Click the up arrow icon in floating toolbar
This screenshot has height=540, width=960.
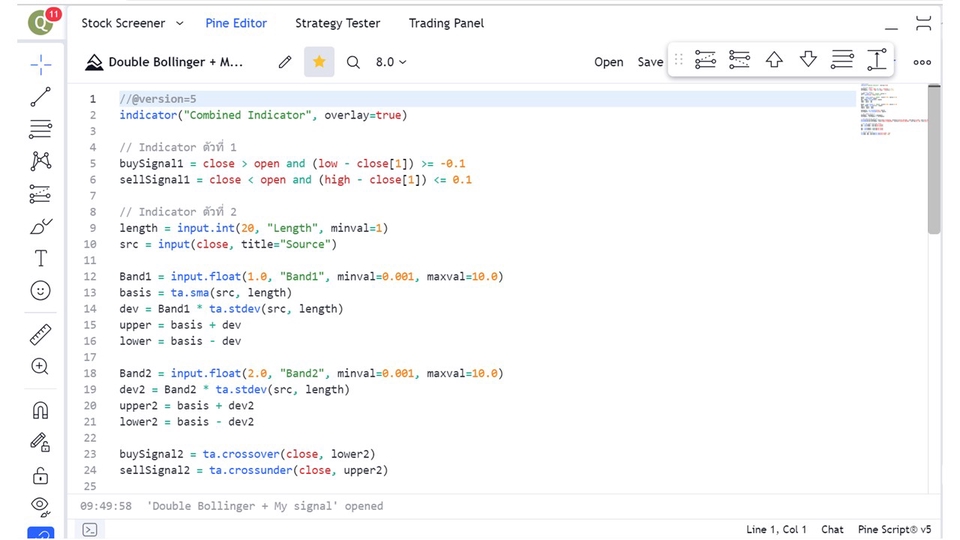tap(774, 59)
